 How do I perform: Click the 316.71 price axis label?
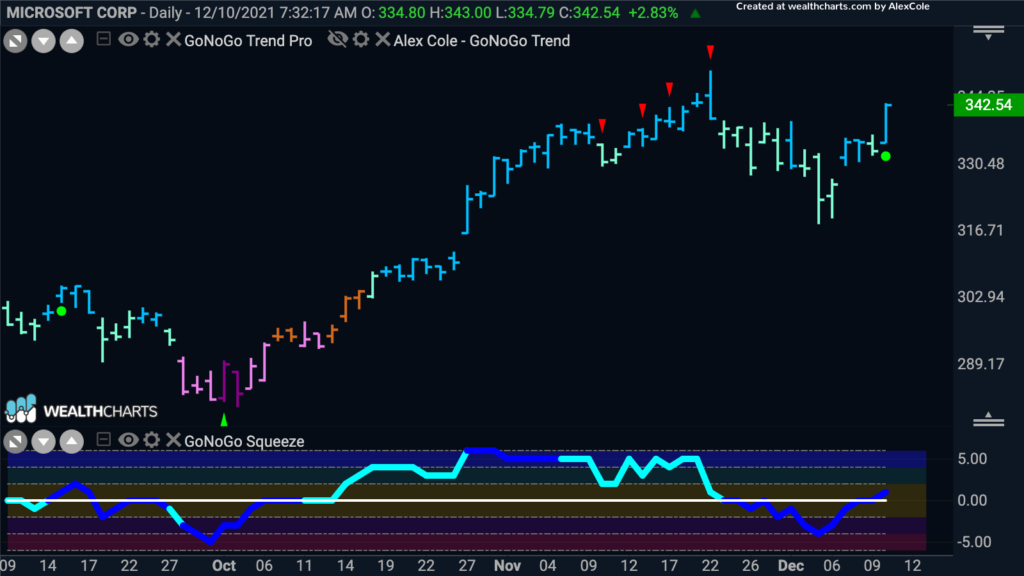pos(981,231)
